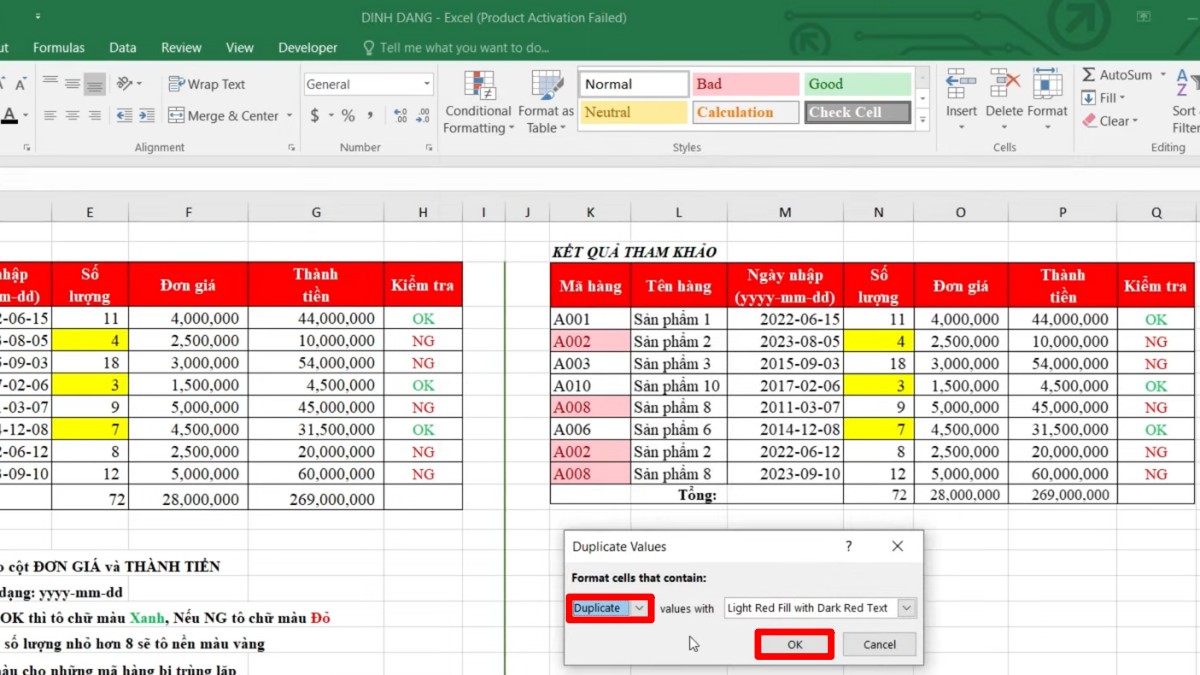Click OK in Duplicate Values dialog
The height and width of the screenshot is (675, 1200).
point(795,644)
